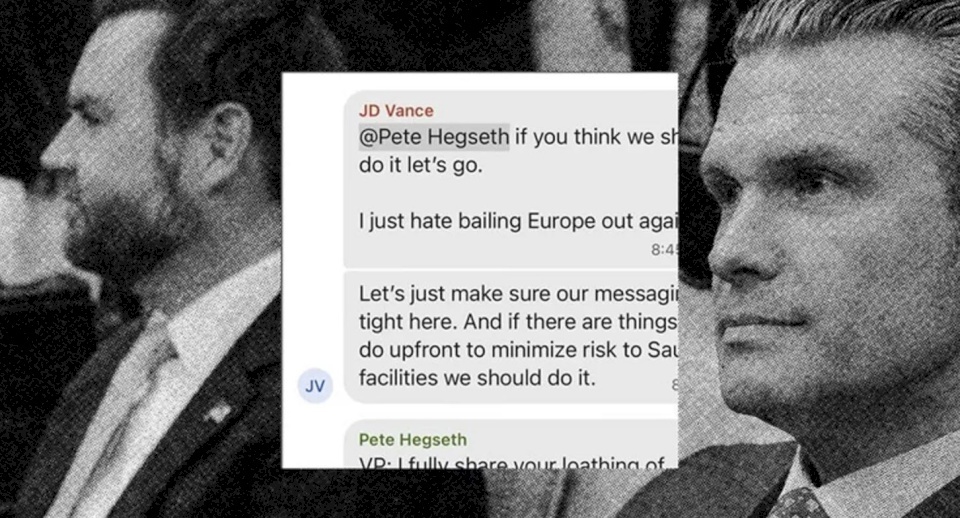Click the 'tight here. And if there are things' line

tap(518, 322)
